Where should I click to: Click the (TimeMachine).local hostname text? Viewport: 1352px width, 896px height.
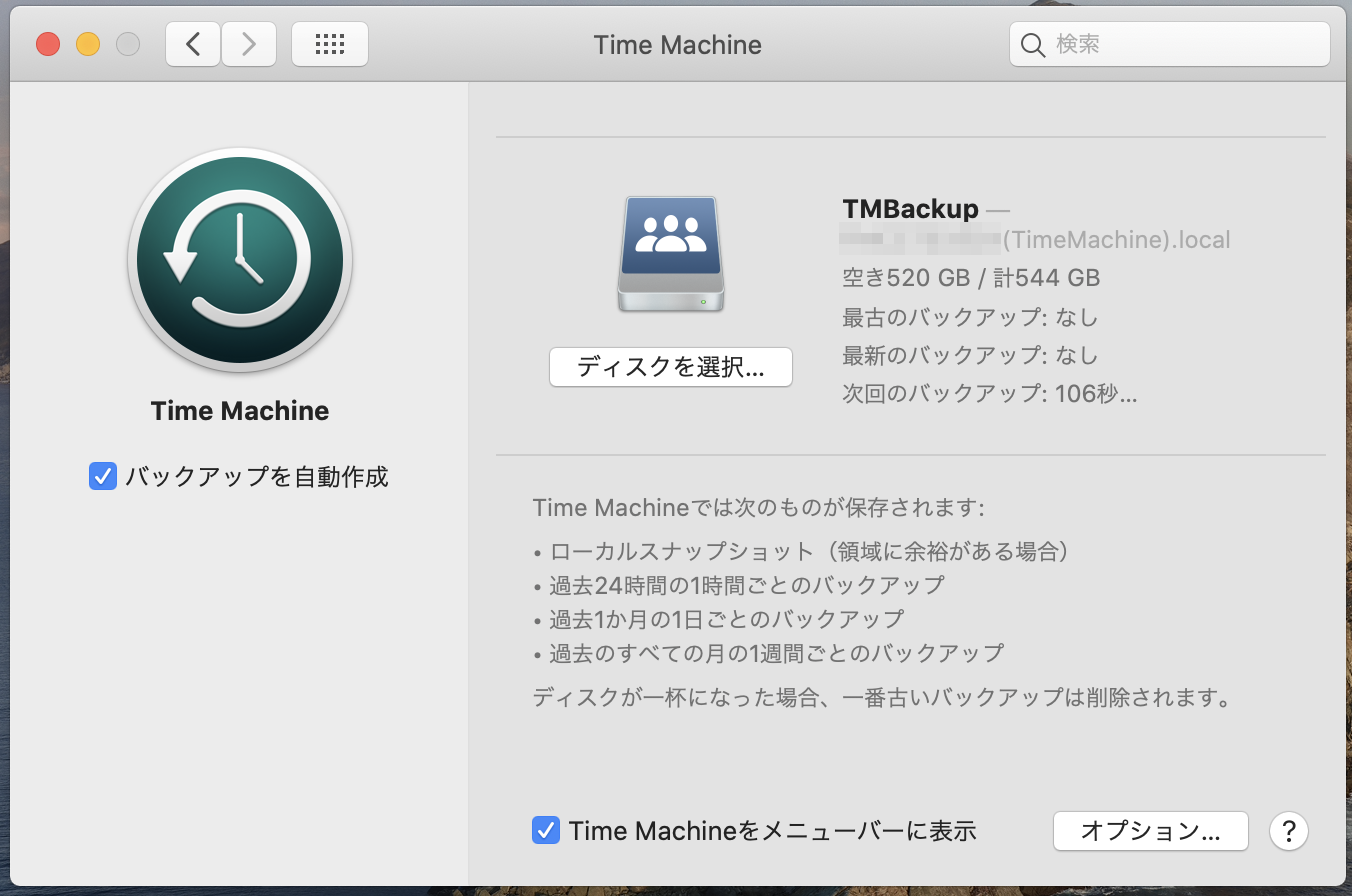pyautogui.click(x=1116, y=240)
